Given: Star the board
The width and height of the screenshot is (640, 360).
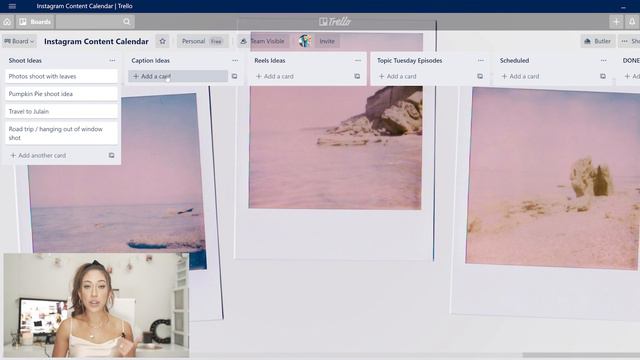Looking at the screenshot, I should click(x=162, y=41).
